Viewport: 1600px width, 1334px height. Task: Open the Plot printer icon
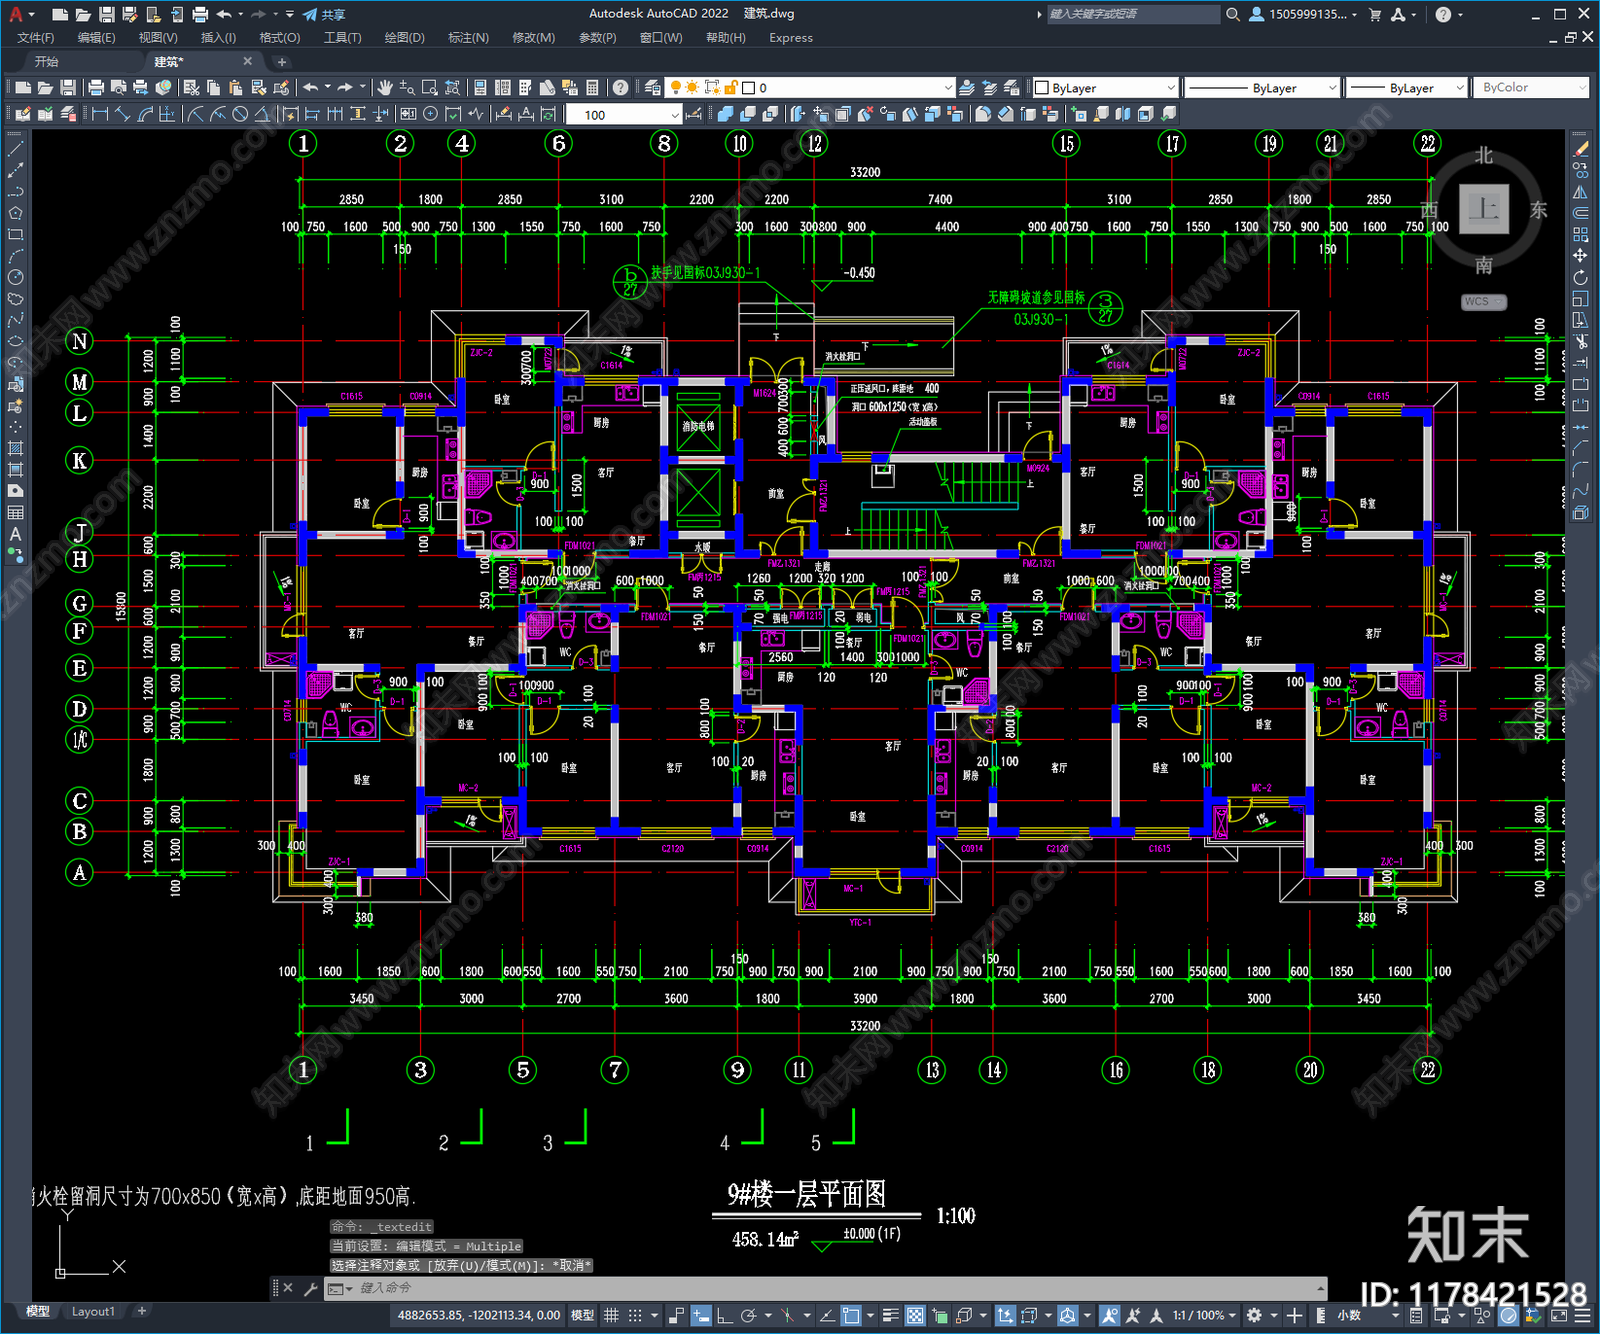click(96, 88)
